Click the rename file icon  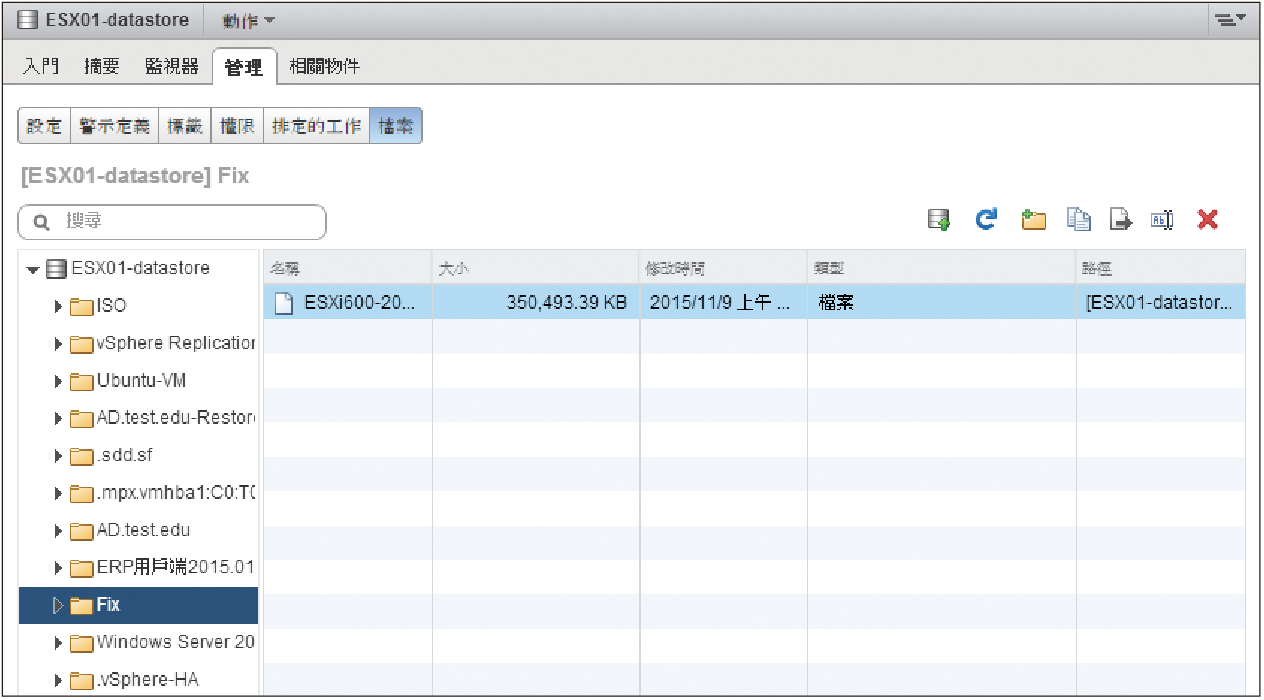tap(1162, 221)
